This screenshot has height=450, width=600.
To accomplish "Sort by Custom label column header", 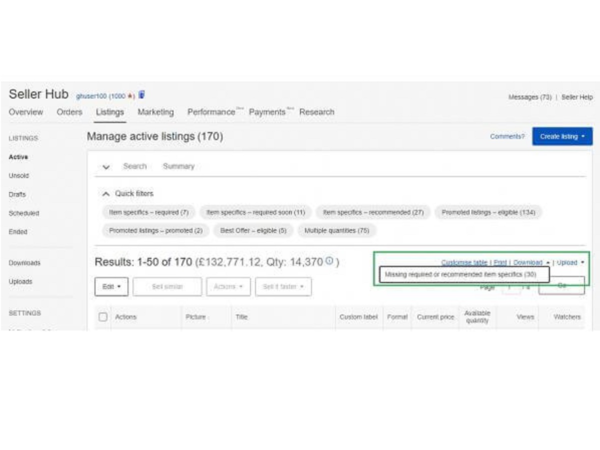I will 359,317.
